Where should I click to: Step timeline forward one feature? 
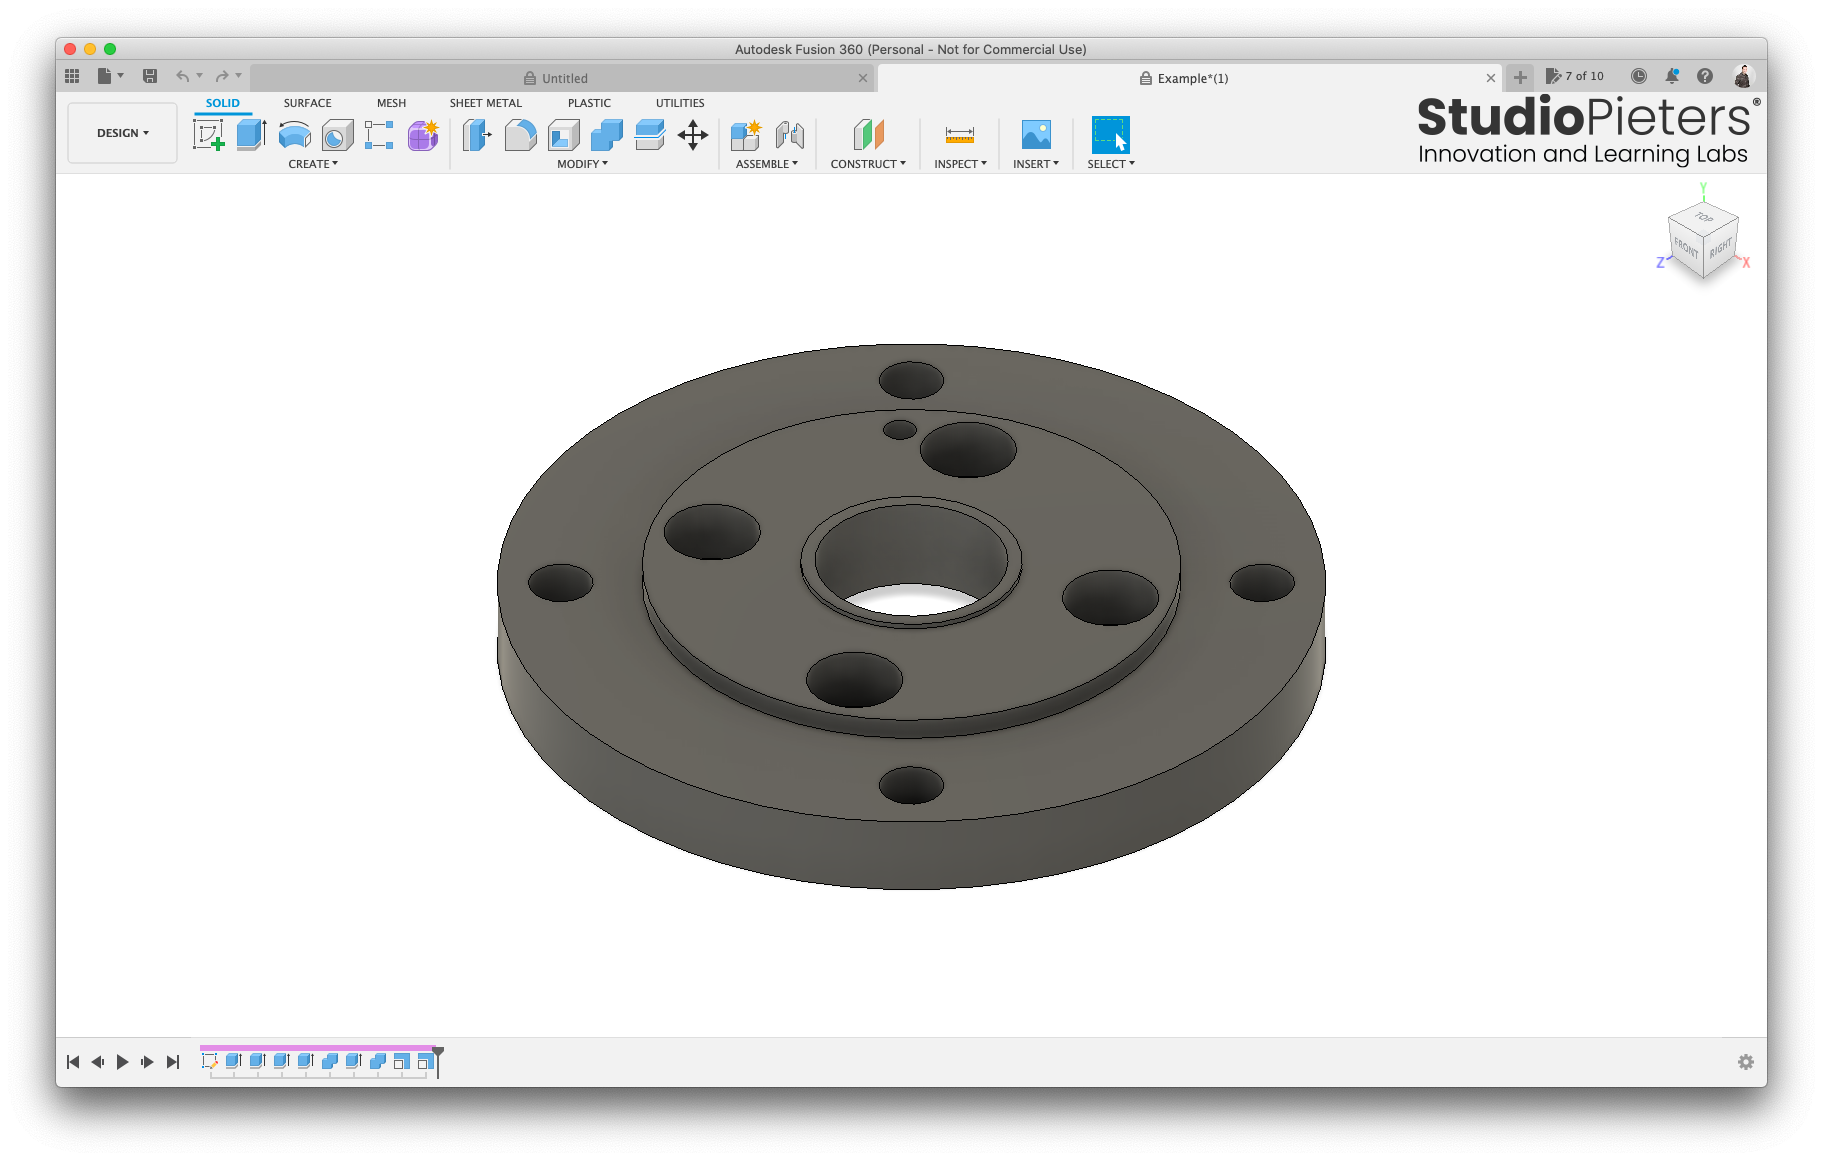[147, 1062]
